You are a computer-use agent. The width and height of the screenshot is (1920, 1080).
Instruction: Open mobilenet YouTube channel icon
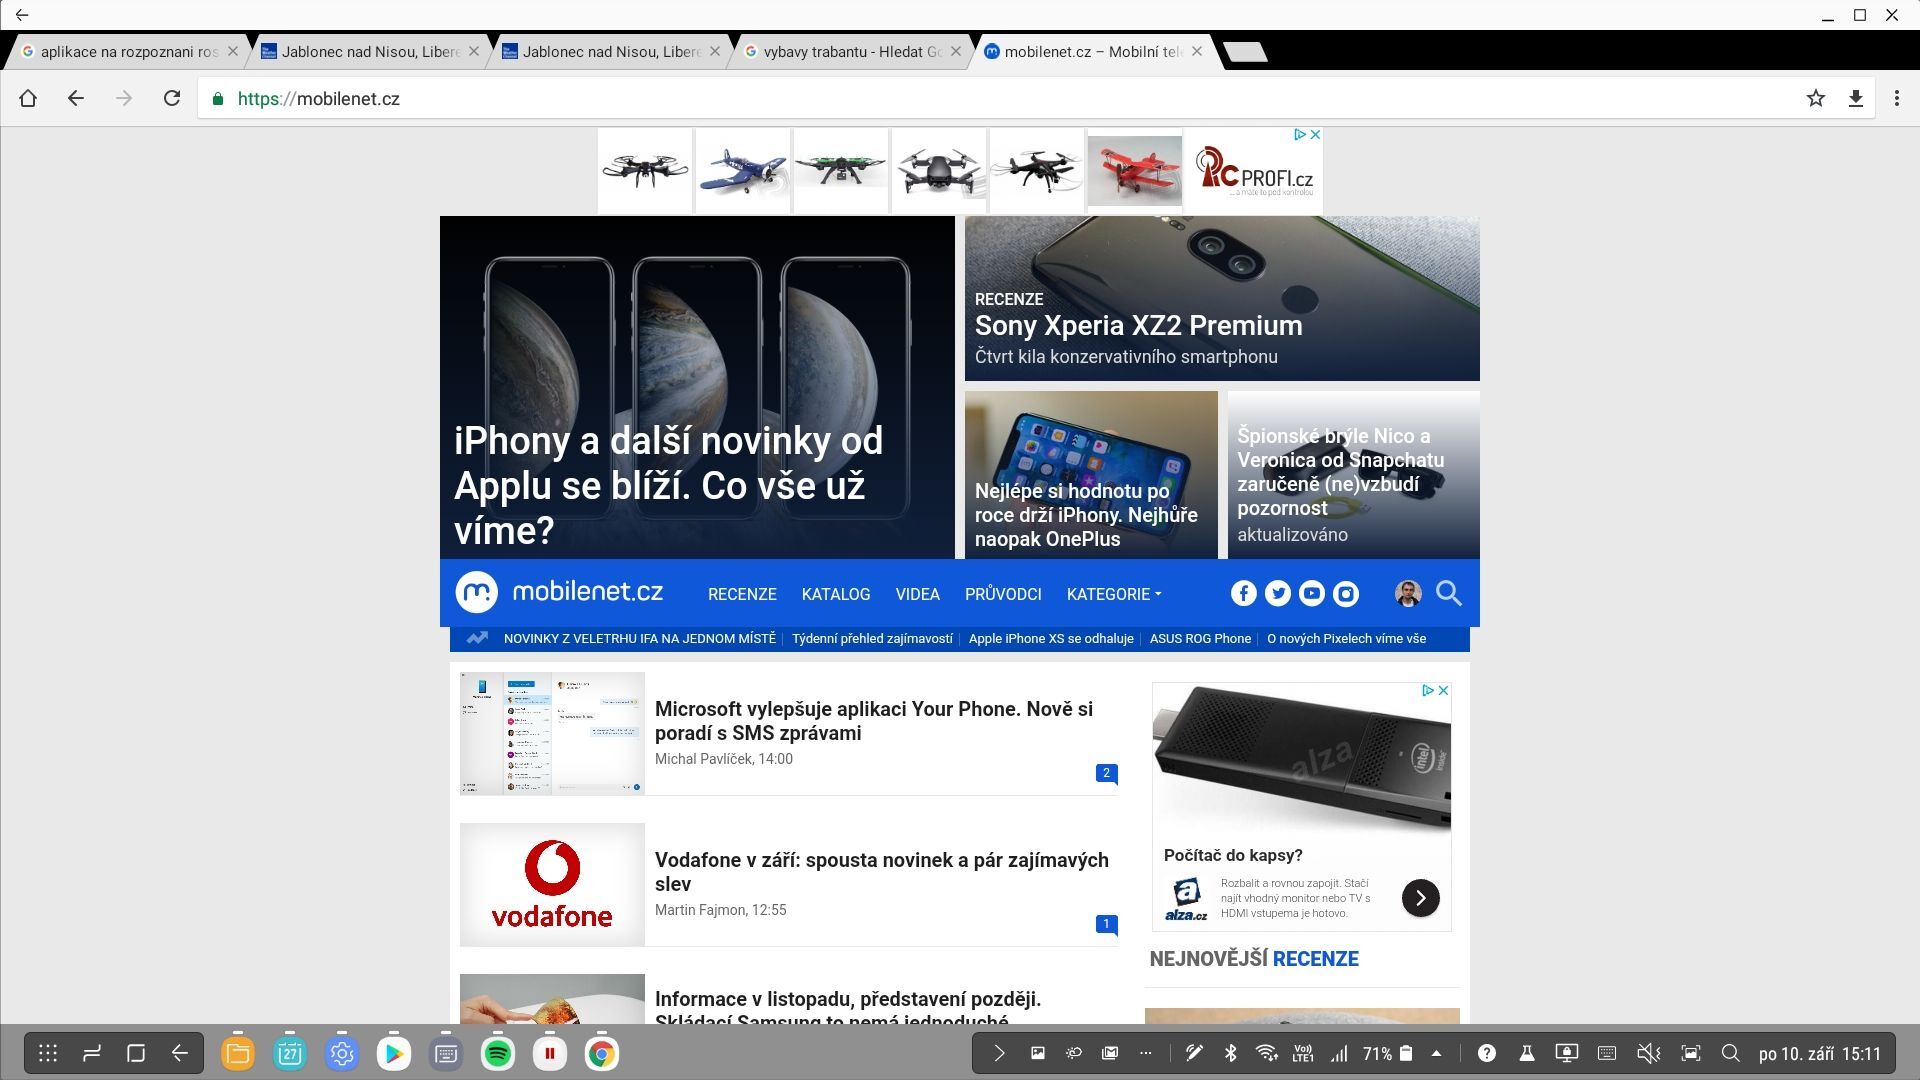coord(1311,594)
